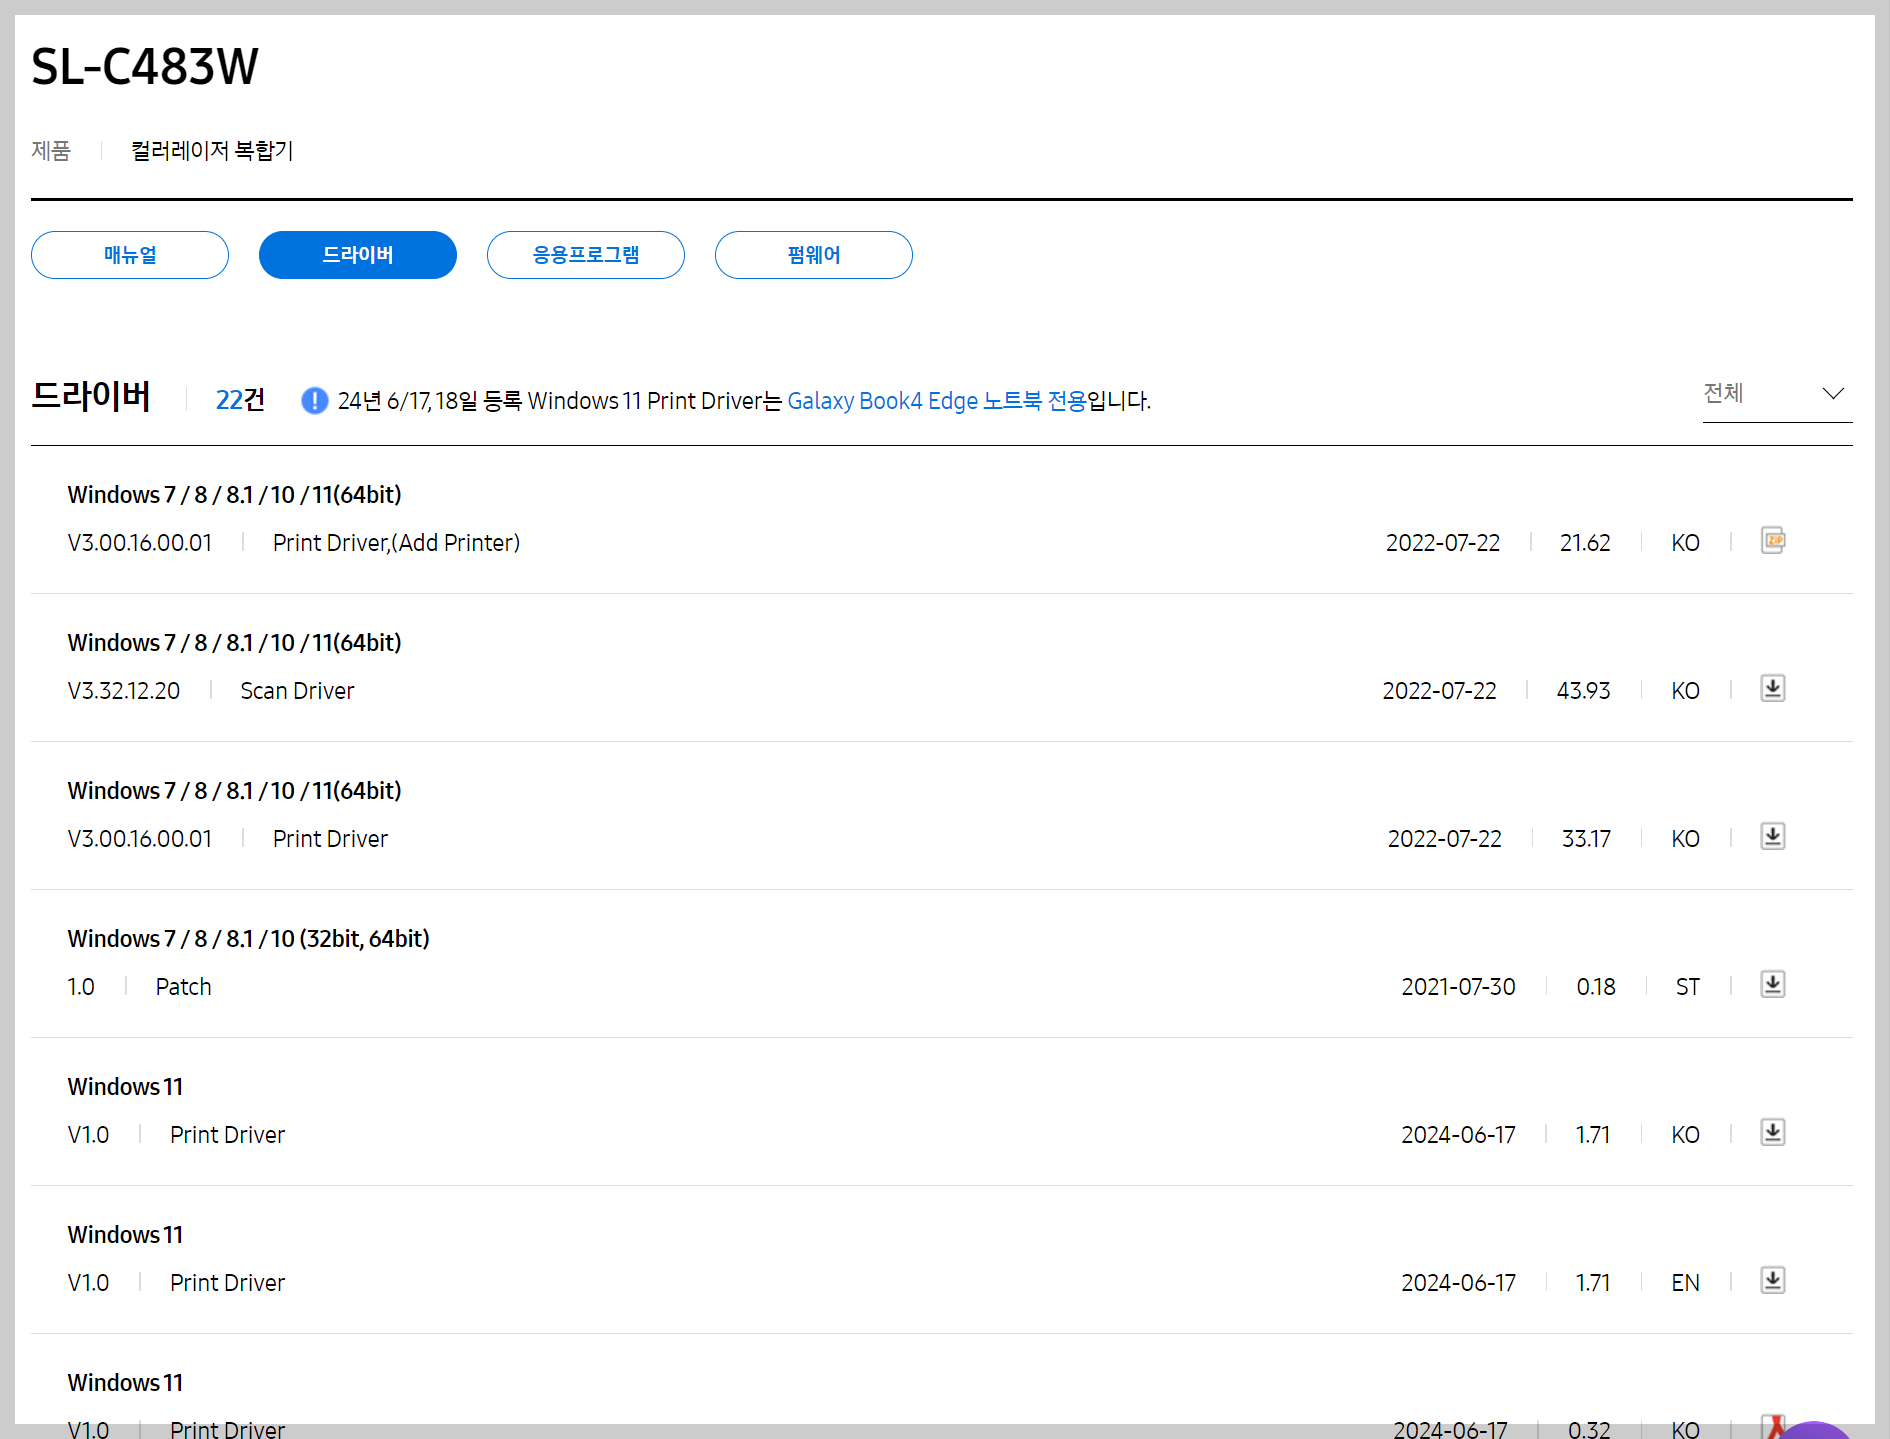Go to the 펌웨어 tab

click(814, 255)
